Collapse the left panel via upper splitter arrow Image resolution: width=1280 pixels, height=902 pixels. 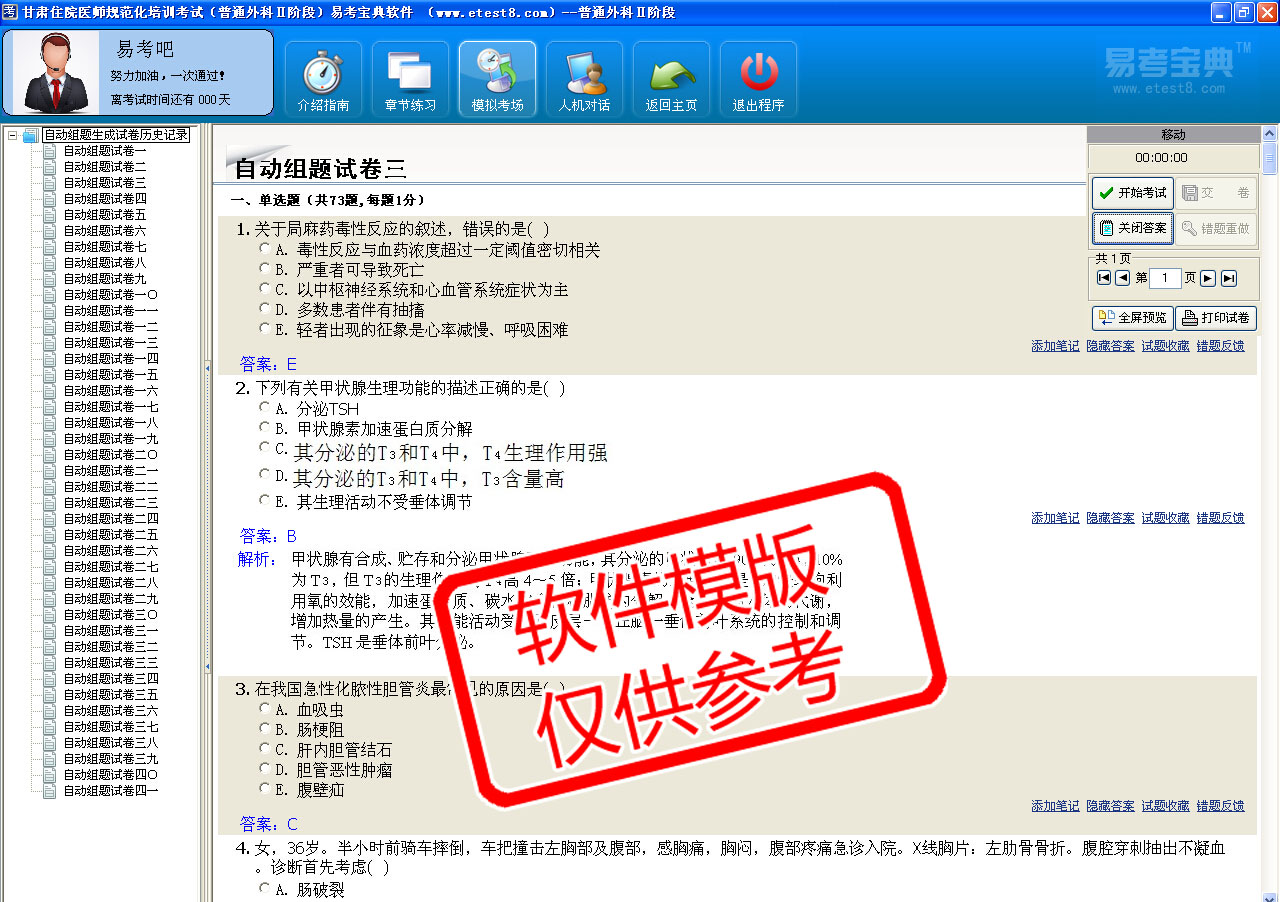[207, 366]
